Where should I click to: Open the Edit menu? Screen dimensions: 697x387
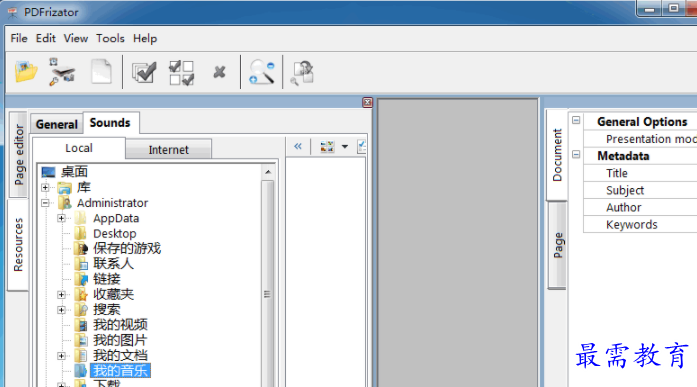click(46, 39)
